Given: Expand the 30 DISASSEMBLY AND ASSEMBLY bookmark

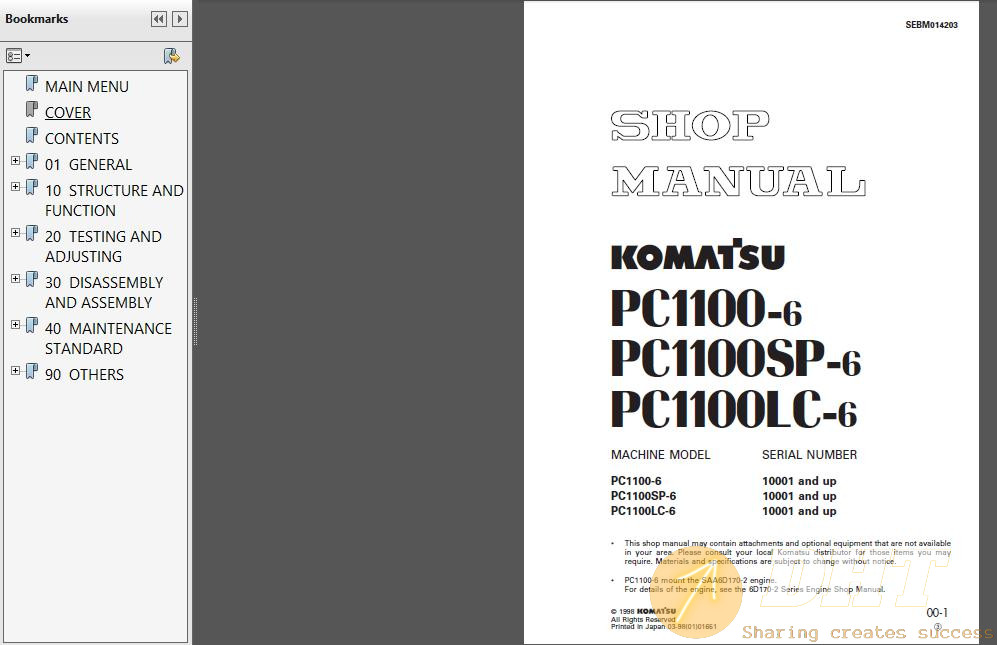Looking at the screenshot, I should tap(15, 279).
